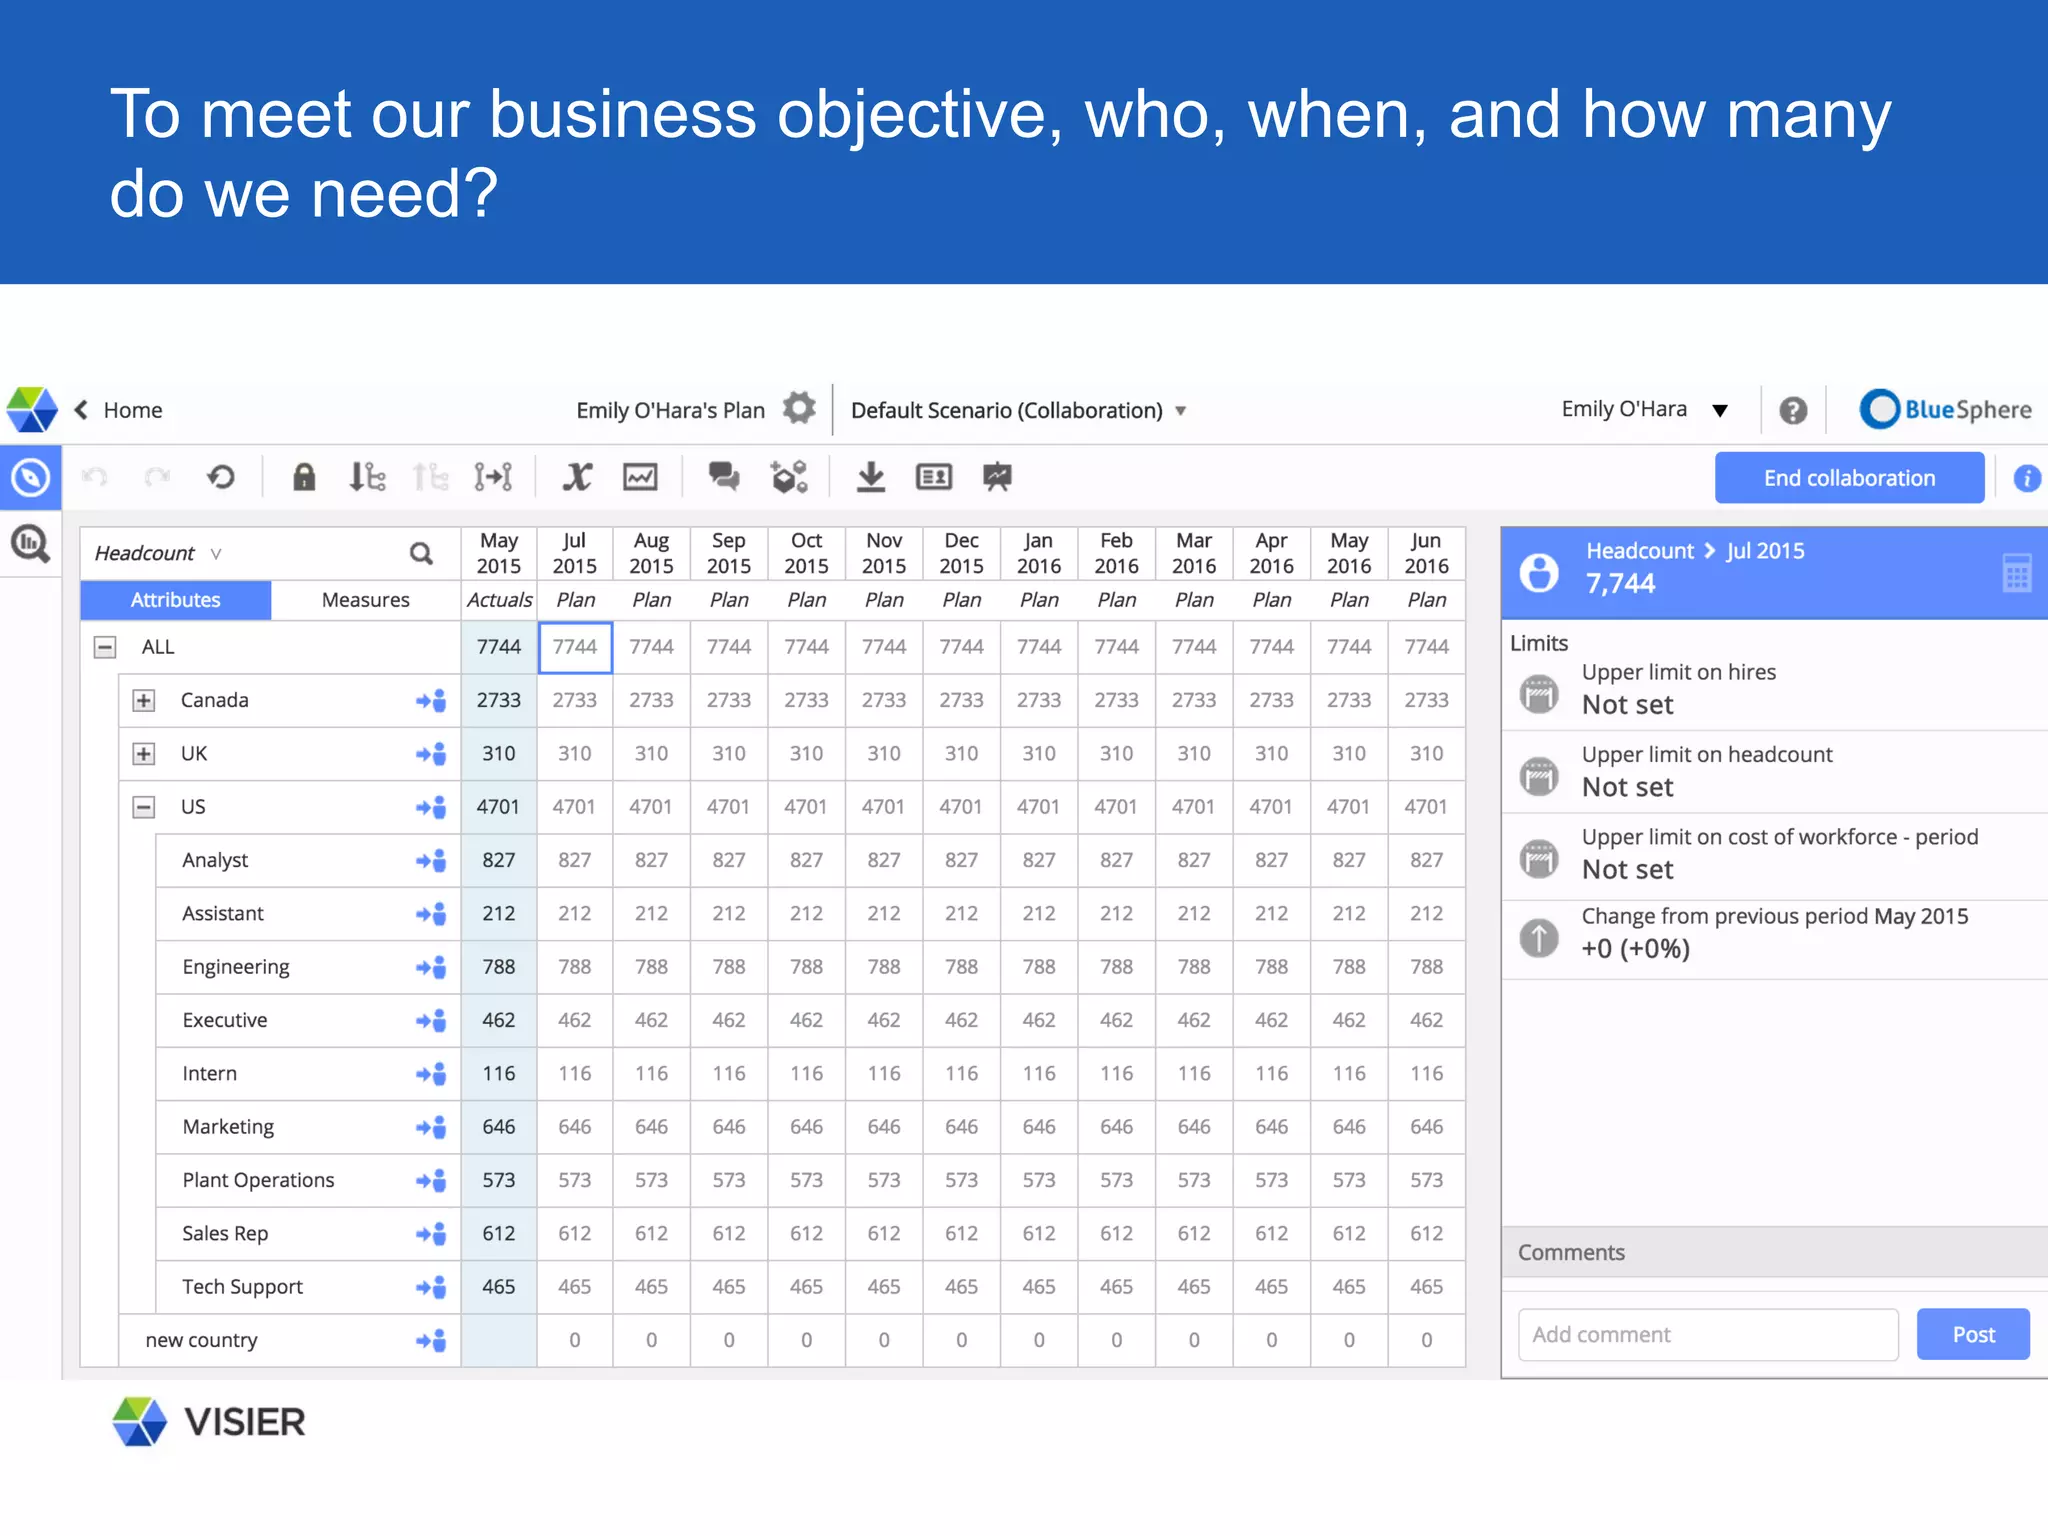Expand the Canada row
The width and height of the screenshot is (2048, 1536).
[x=144, y=700]
